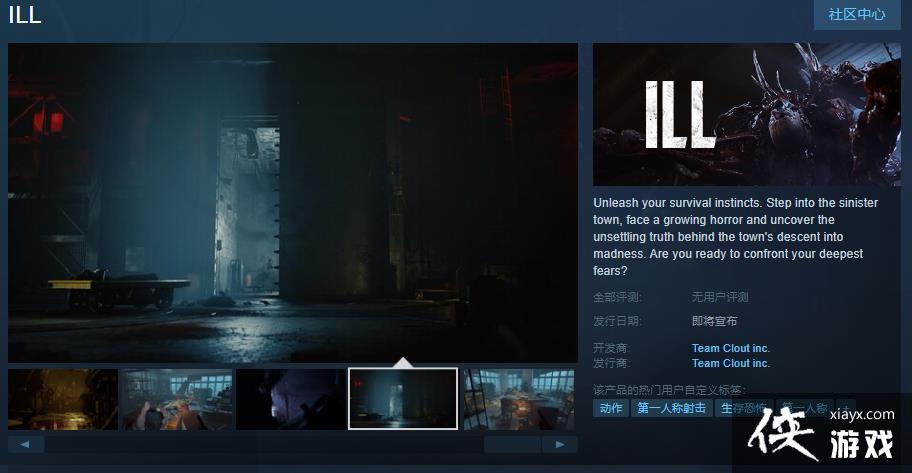This screenshot has height=473, width=912.
Task: Select the dark purple silhouette thumbnail
Action: point(291,399)
